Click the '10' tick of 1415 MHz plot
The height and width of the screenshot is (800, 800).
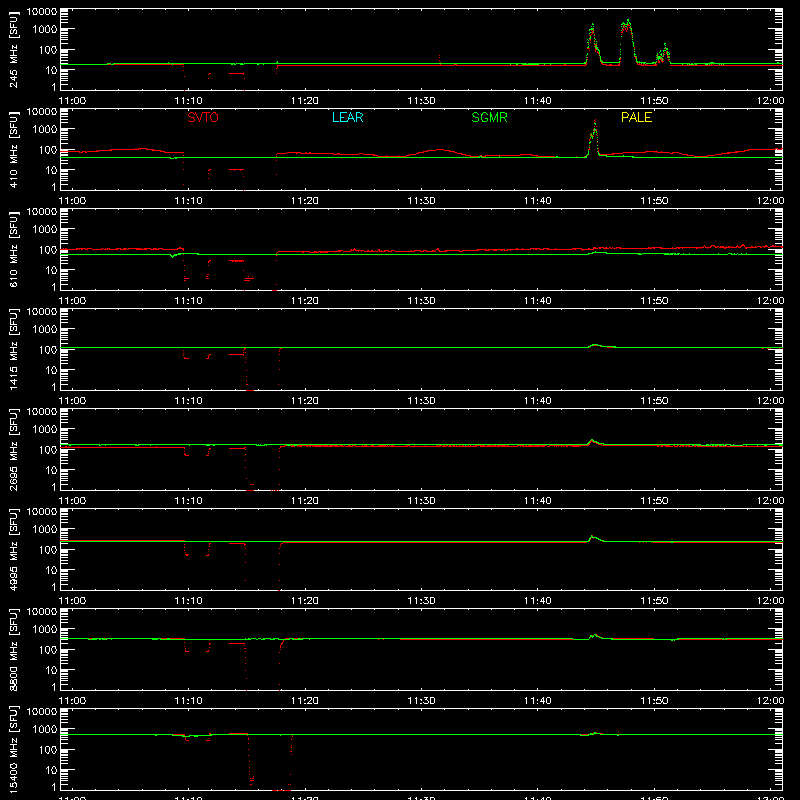pos(52,370)
